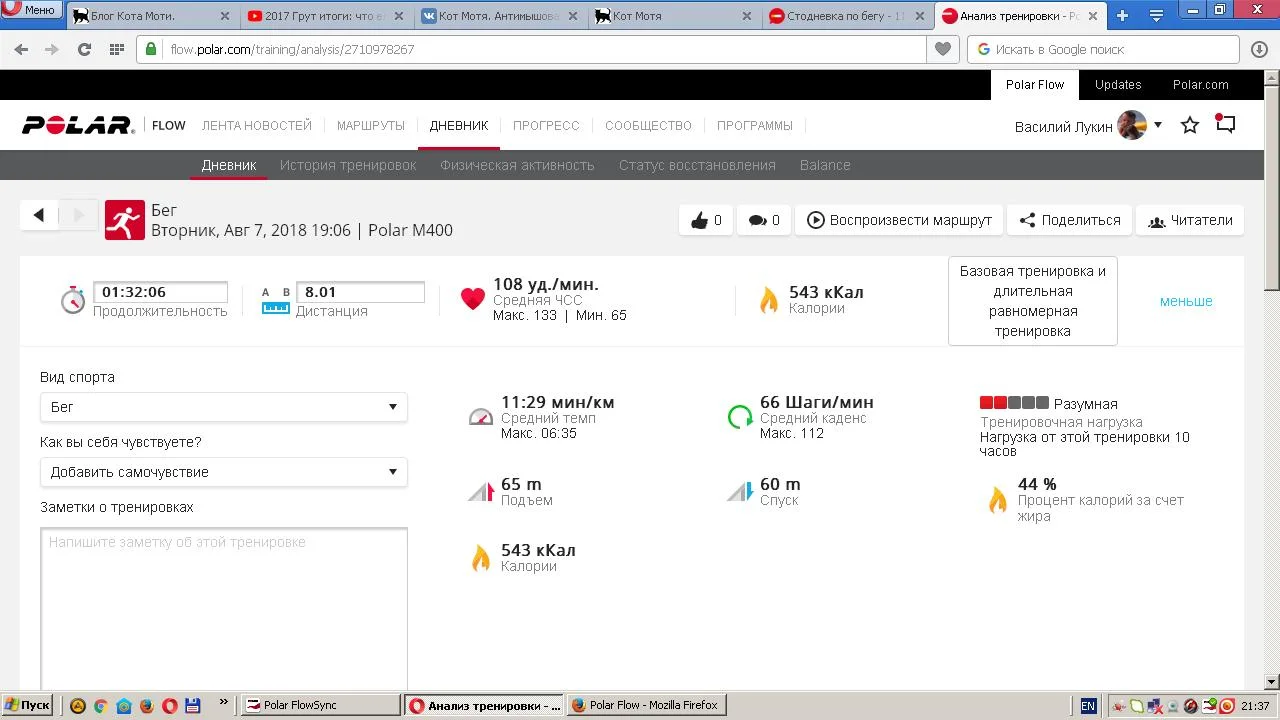
Task: Click the Дистанция value field
Action: (x=360, y=292)
